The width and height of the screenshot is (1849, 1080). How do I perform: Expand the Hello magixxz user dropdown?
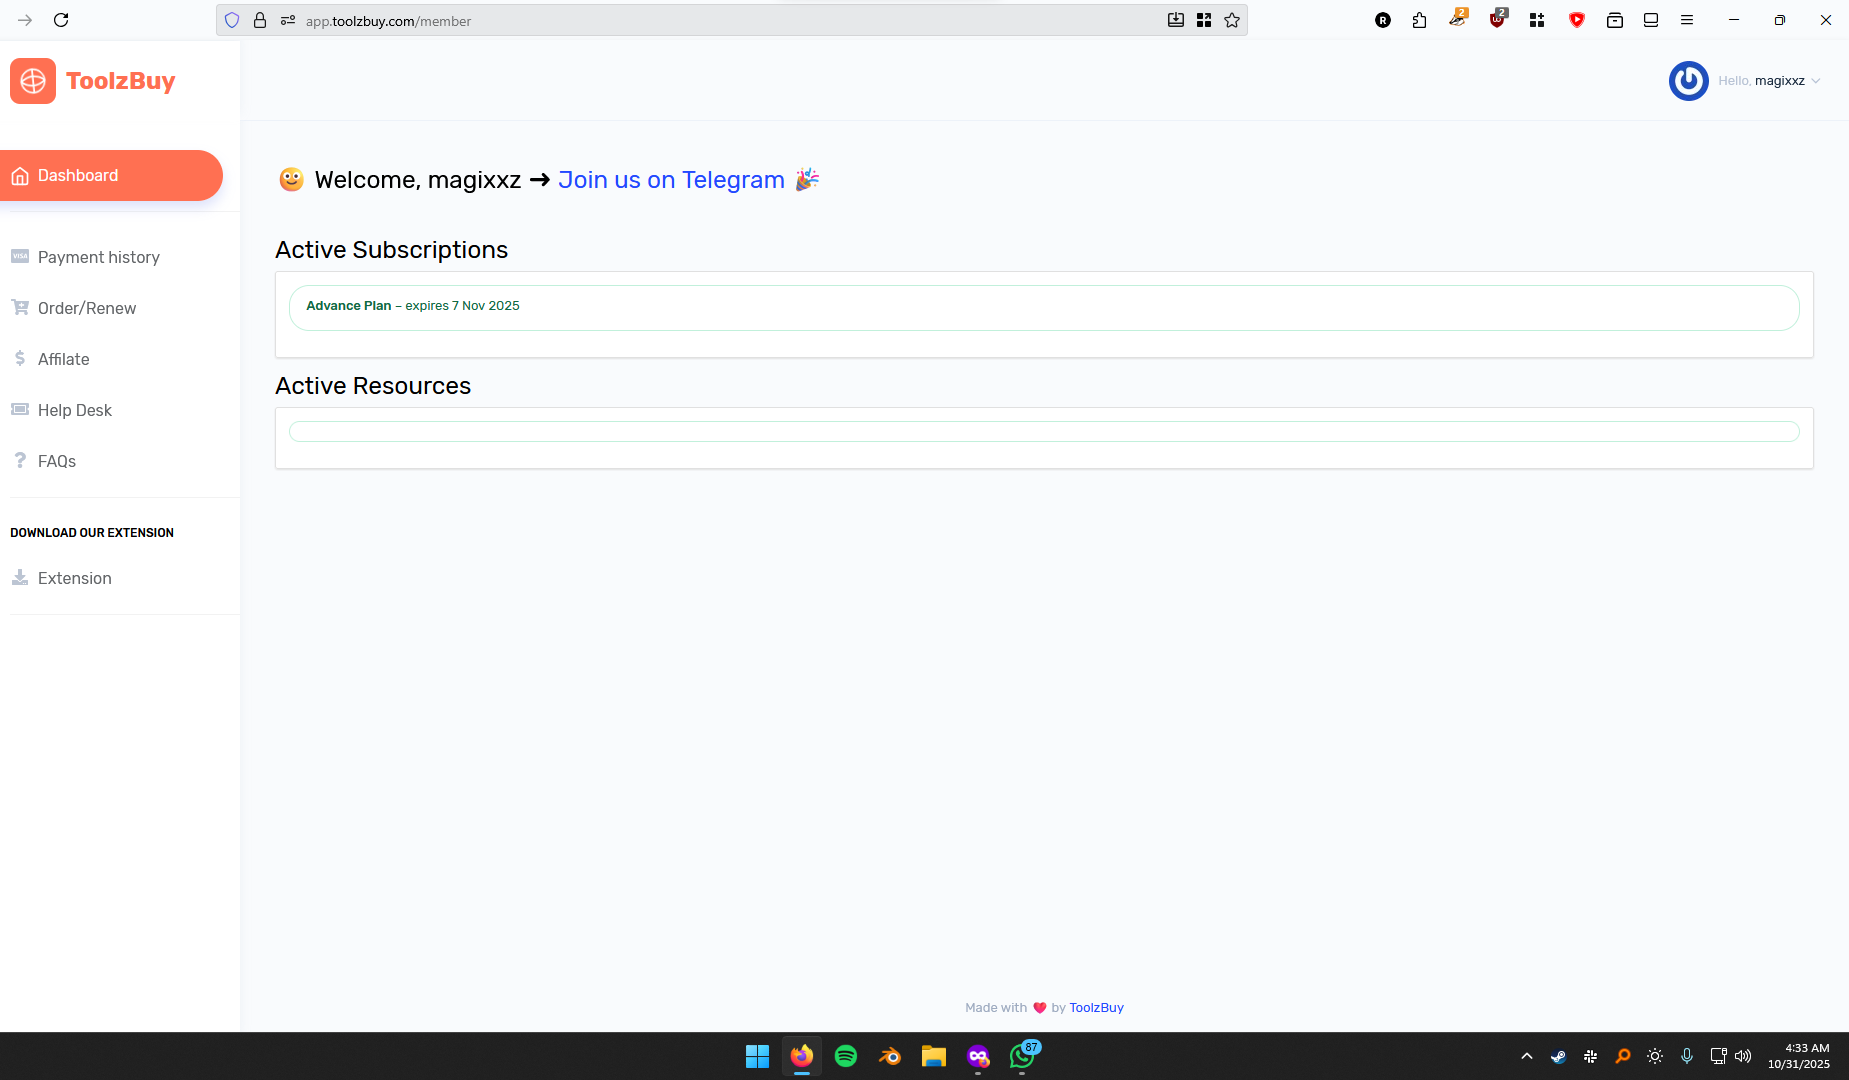(x=1768, y=81)
